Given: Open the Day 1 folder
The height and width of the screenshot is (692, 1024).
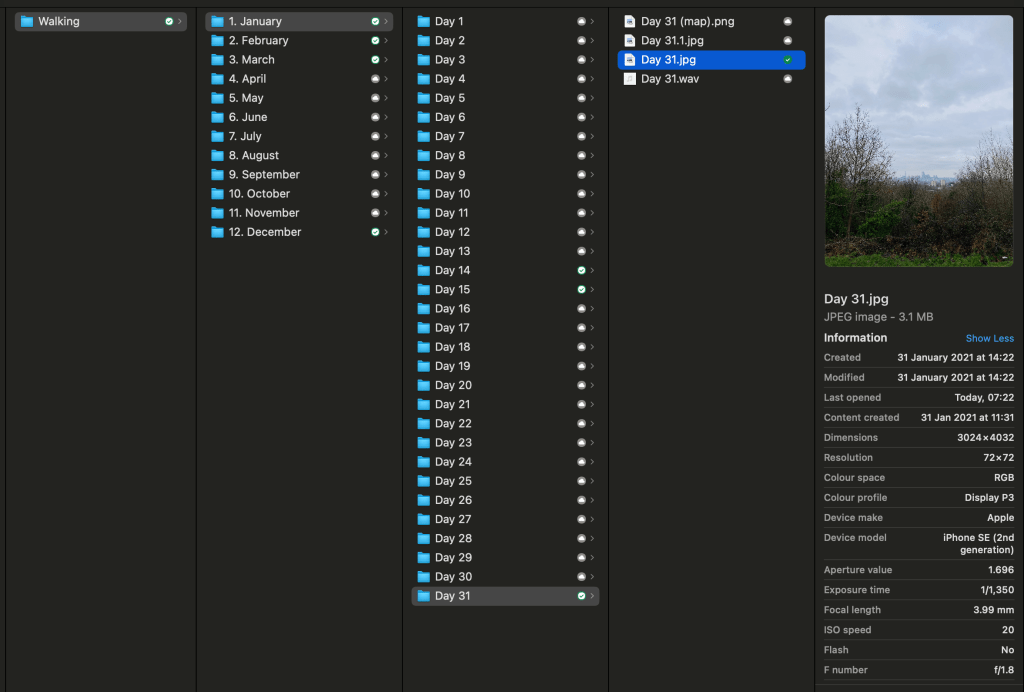Looking at the screenshot, I should (x=449, y=21).
